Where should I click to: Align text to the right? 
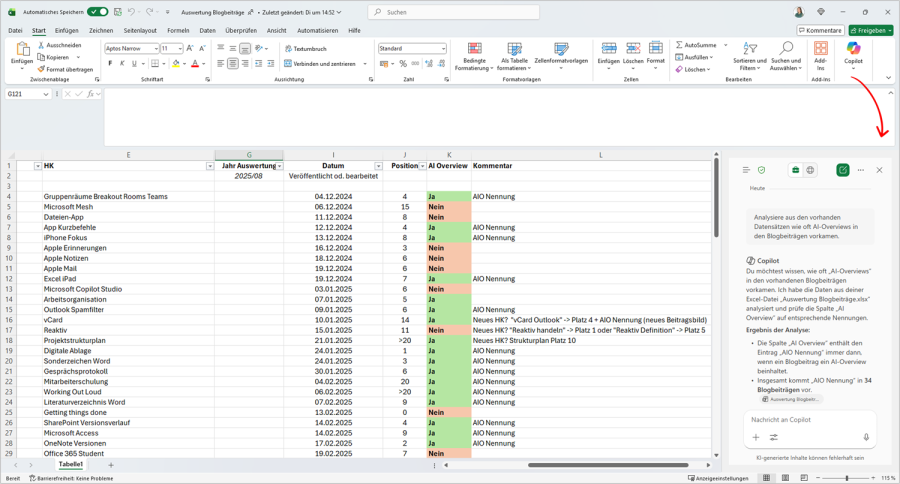click(245, 64)
